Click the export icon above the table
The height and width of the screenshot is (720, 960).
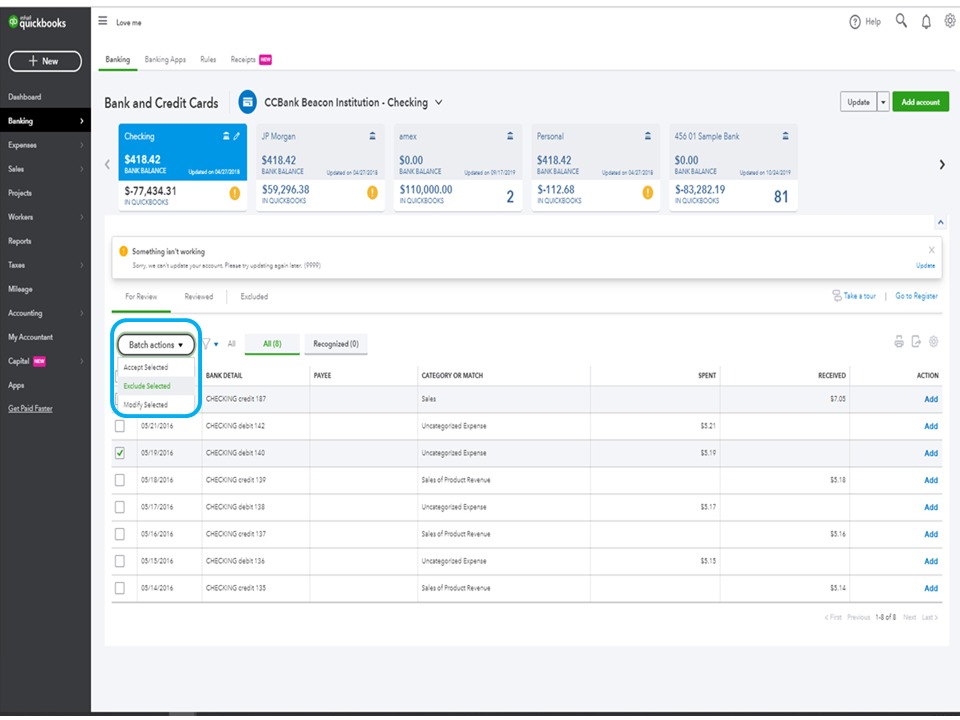point(916,342)
